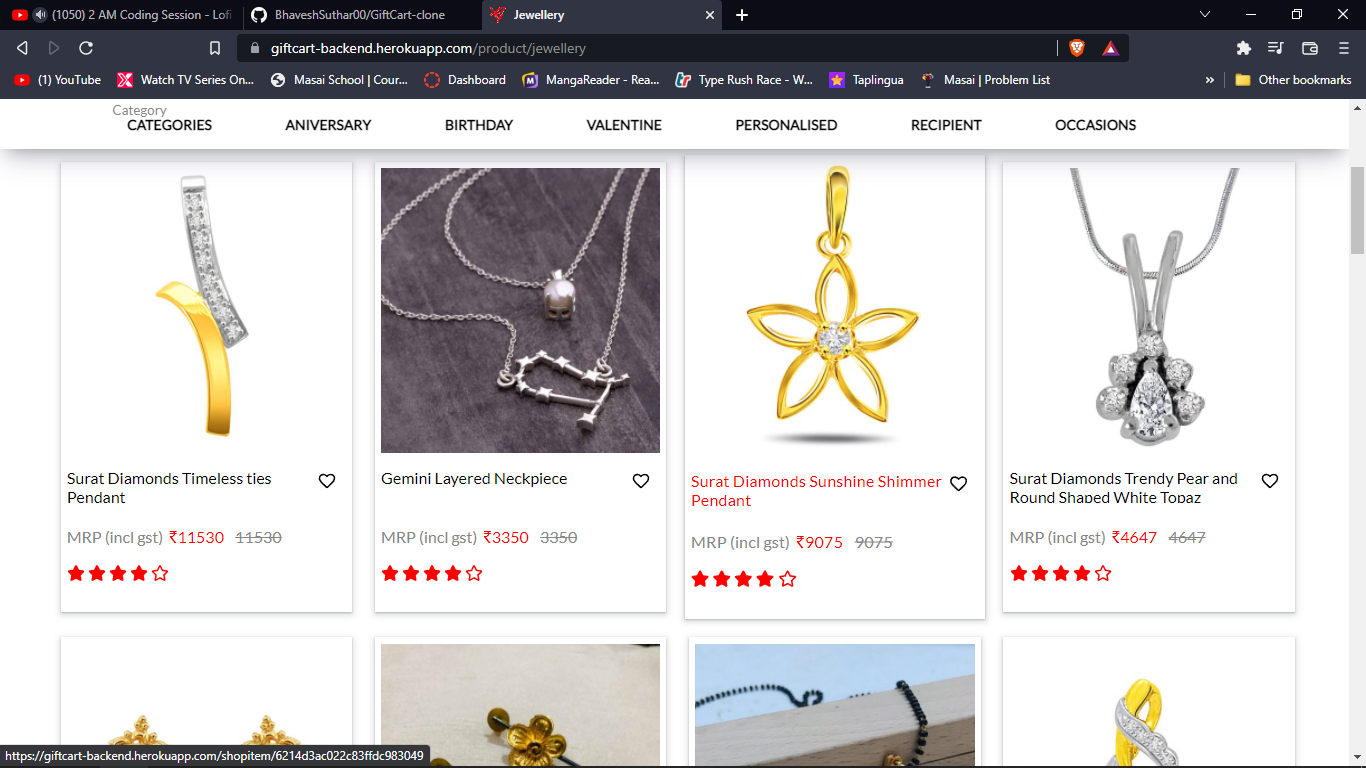
Task: Open the browser main menu
Action: pyautogui.click(x=1344, y=48)
